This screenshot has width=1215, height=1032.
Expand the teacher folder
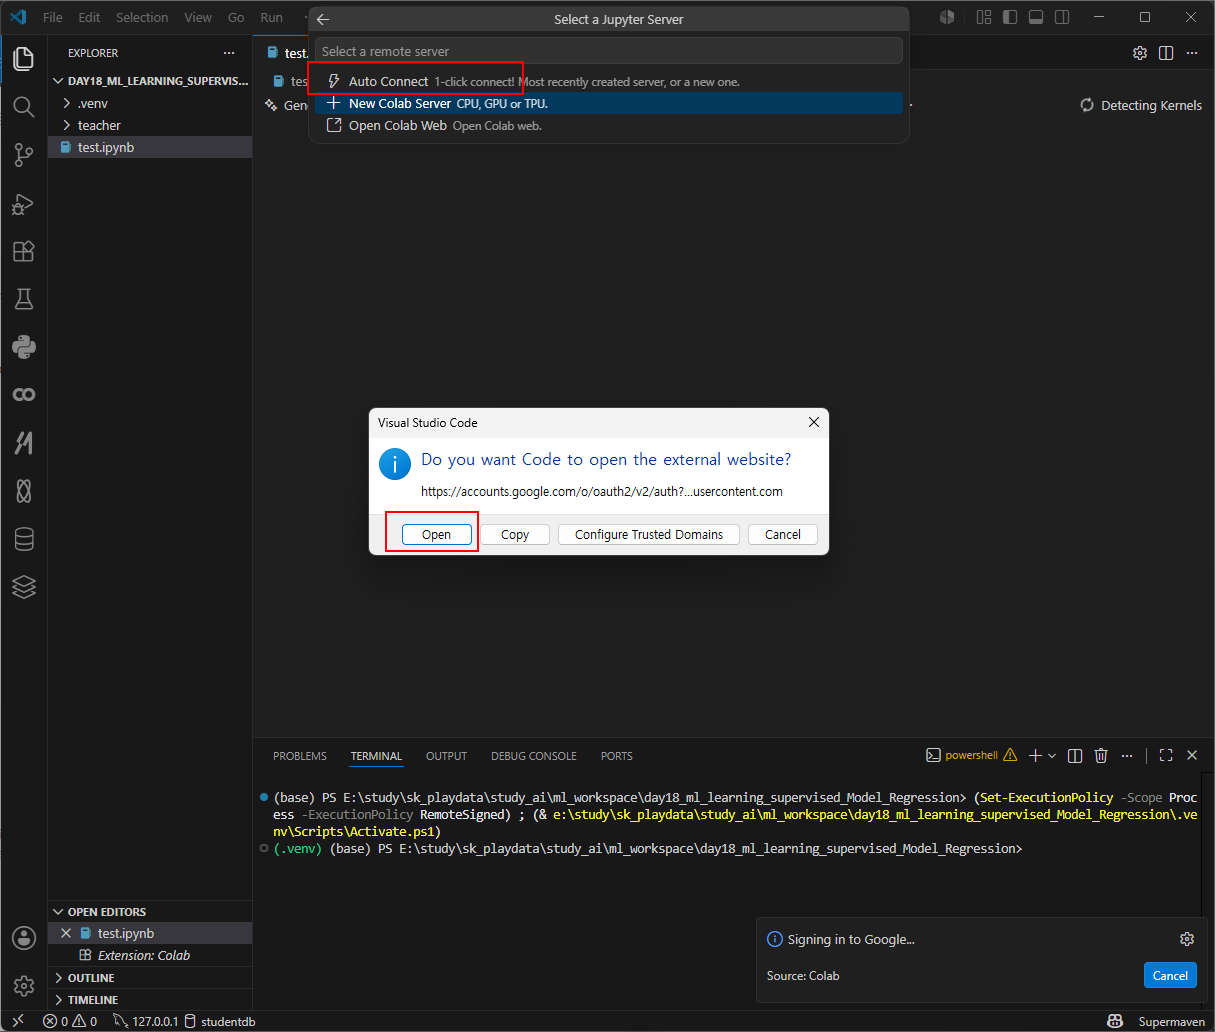(150, 125)
